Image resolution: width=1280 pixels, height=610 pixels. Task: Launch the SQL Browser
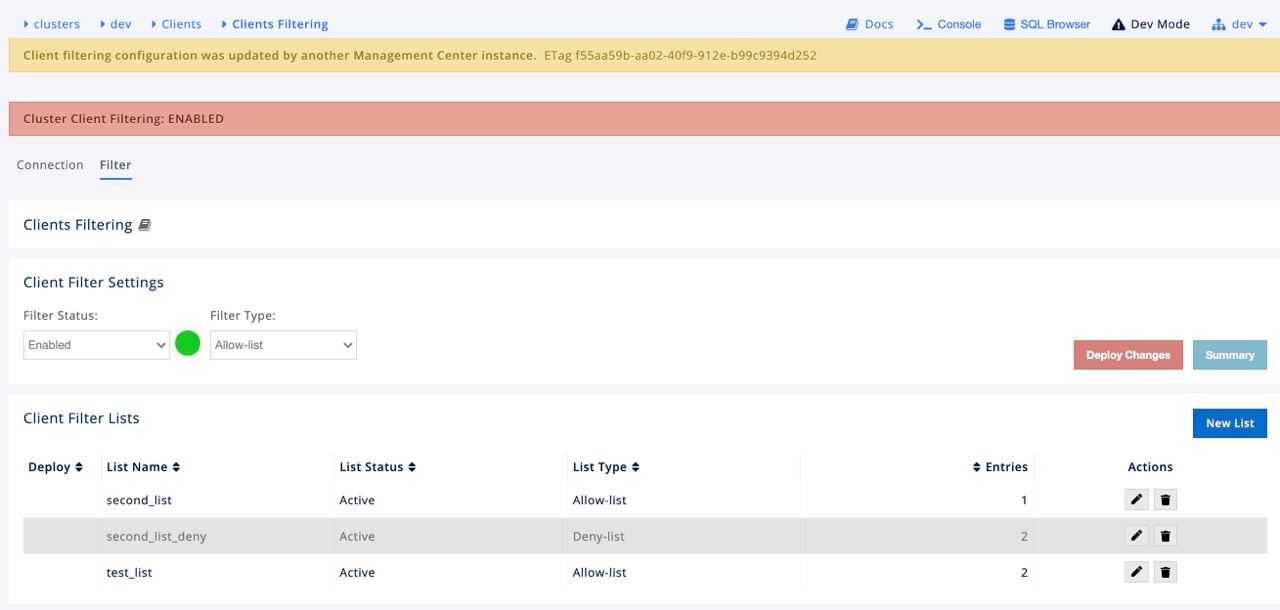point(1046,24)
